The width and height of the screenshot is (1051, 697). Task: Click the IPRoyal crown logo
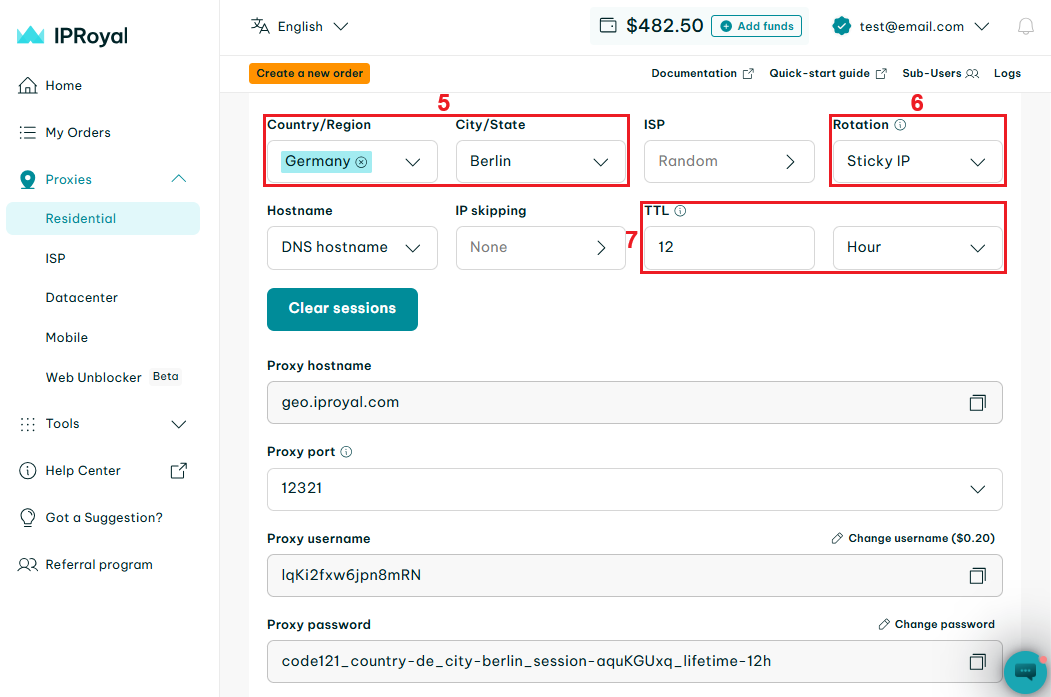pos(31,35)
